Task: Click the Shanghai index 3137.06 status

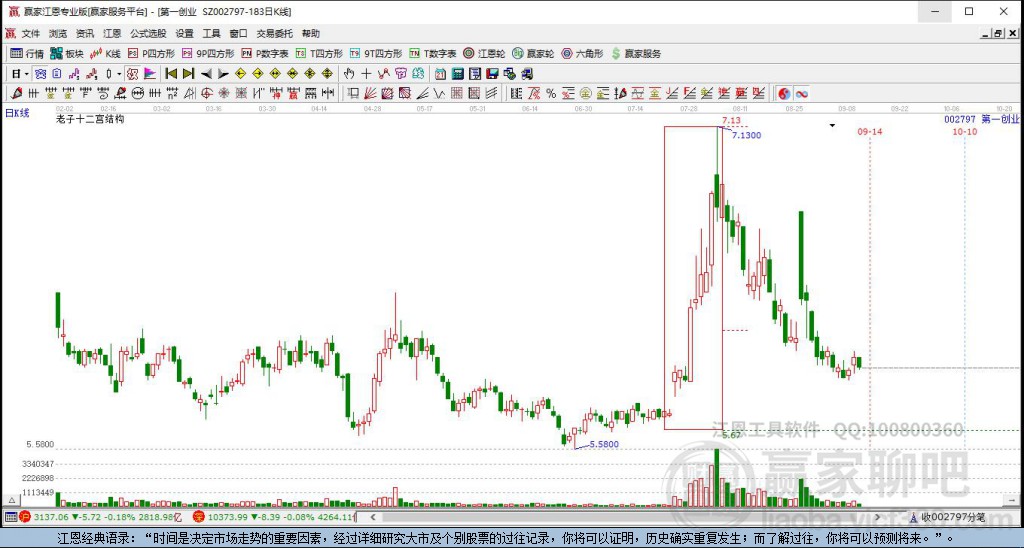Action: click(x=101, y=517)
